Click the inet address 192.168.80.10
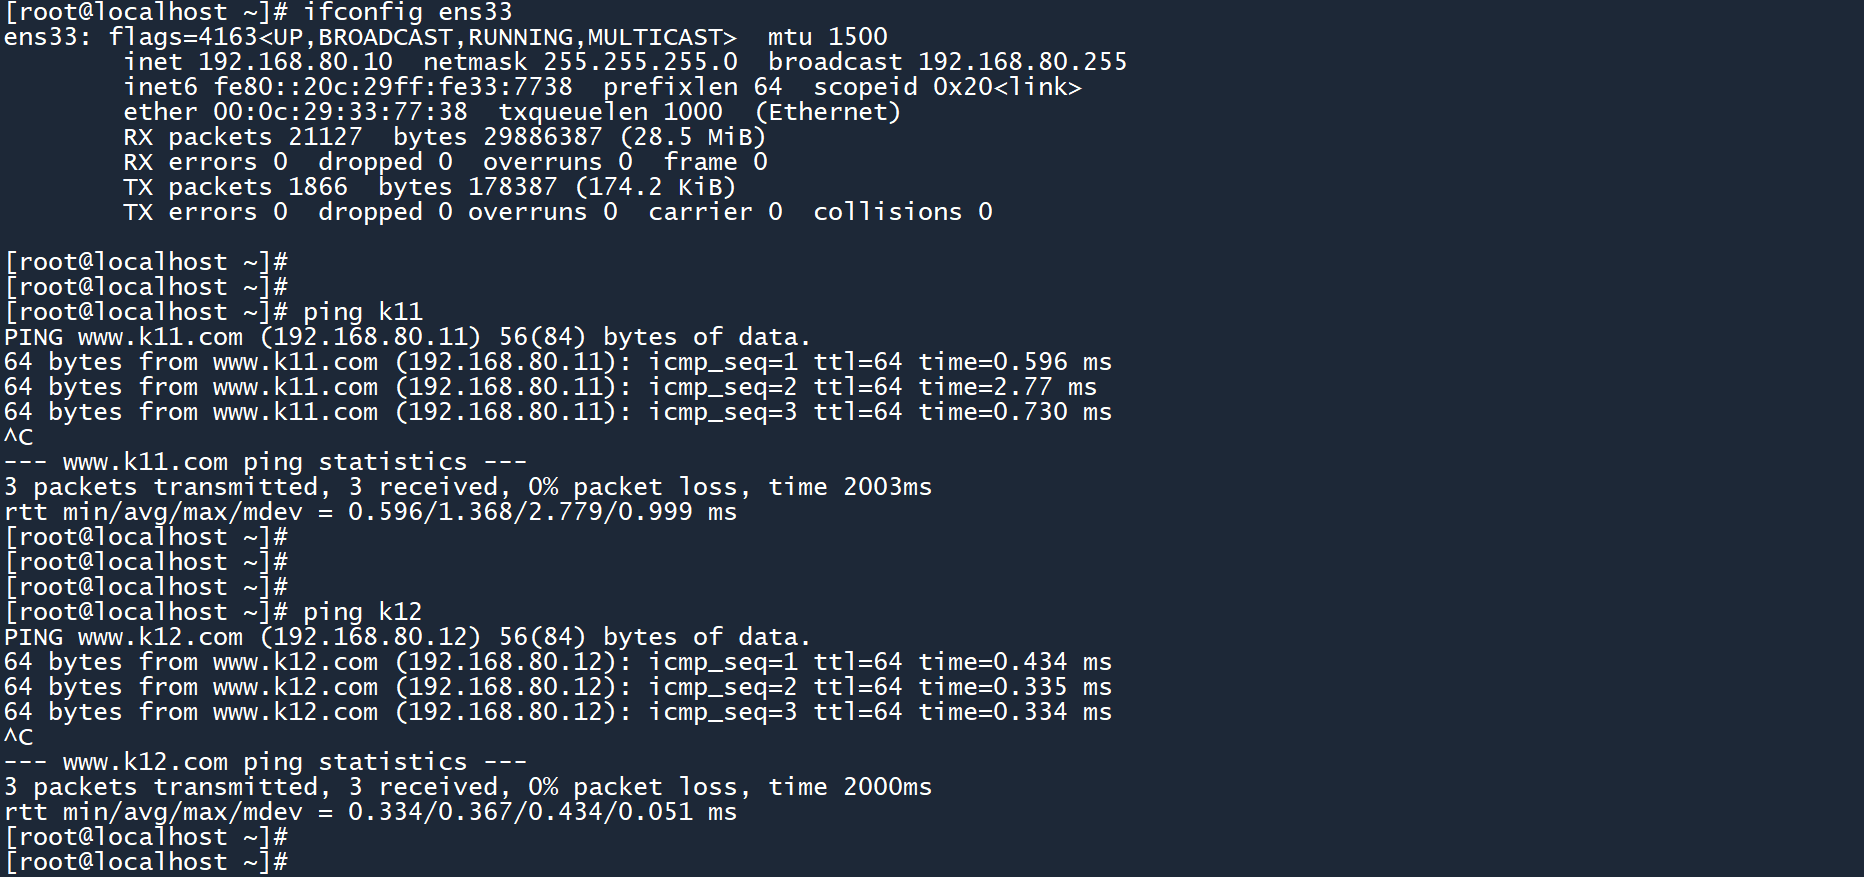The image size is (1864, 877). 295,62
